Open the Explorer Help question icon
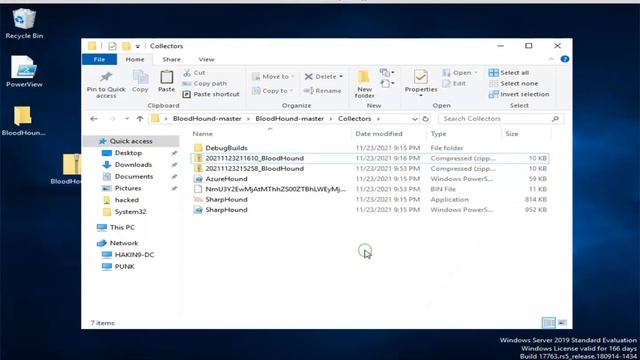The height and width of the screenshot is (360, 640). tap(564, 59)
